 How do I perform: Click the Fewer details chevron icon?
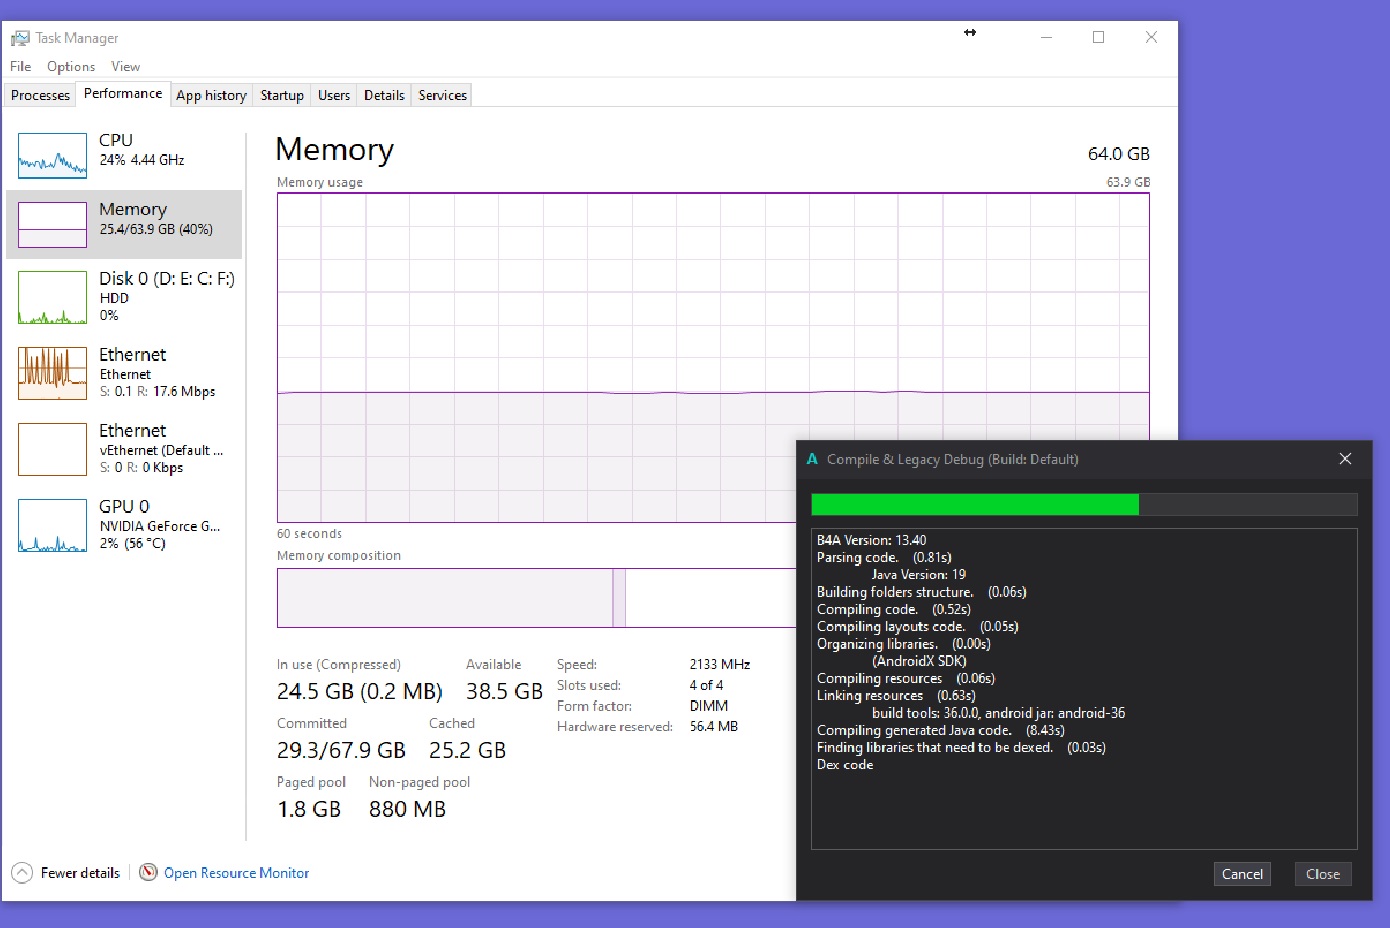point(22,873)
